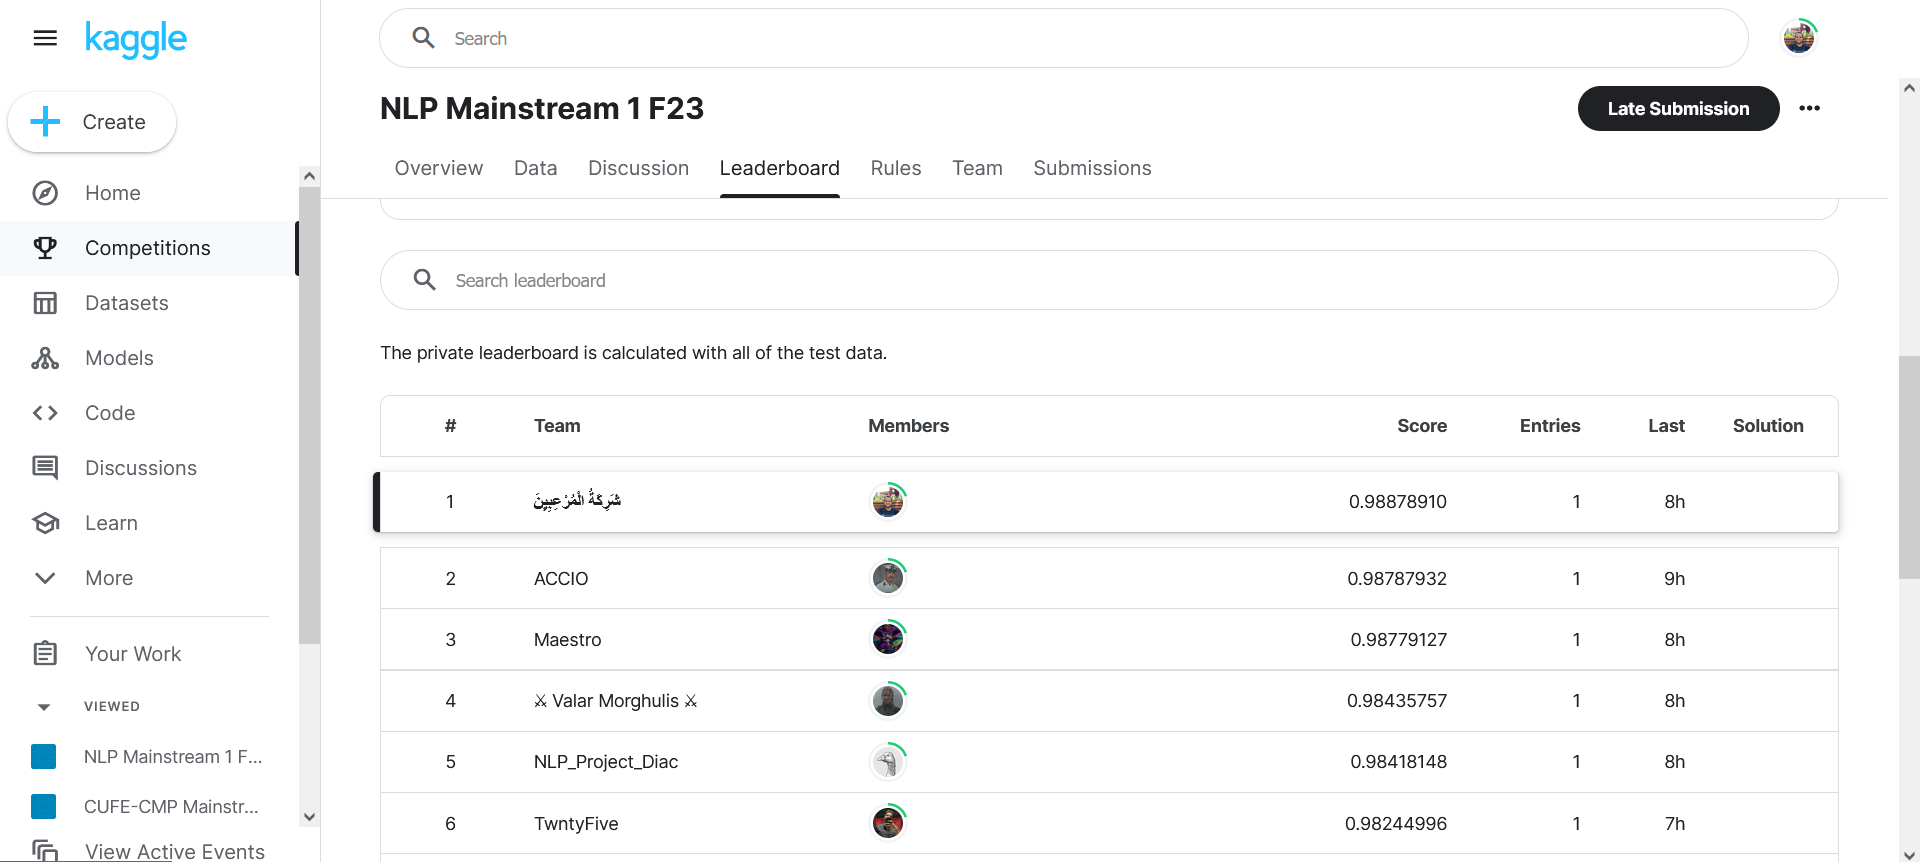Click the score 0.98878910
Viewport: 1920px width, 862px height.
coord(1398,502)
